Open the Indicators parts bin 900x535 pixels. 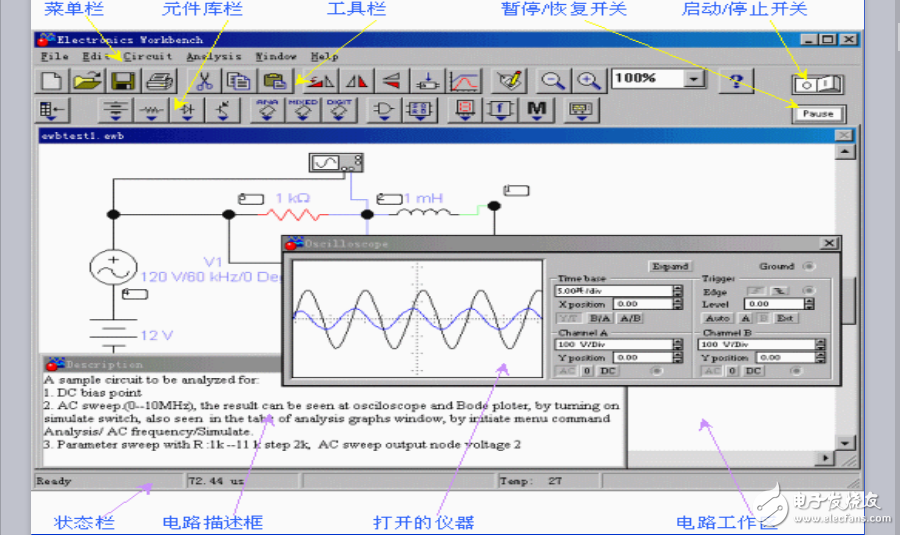pyautogui.click(x=465, y=110)
